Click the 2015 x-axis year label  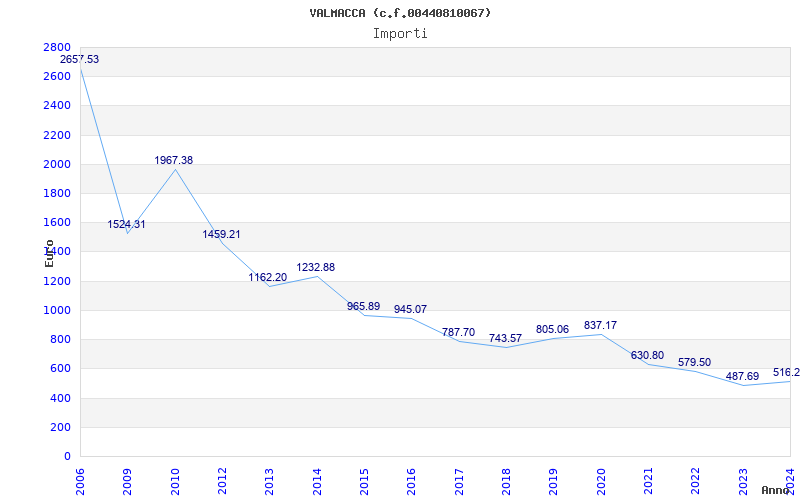[364, 481]
